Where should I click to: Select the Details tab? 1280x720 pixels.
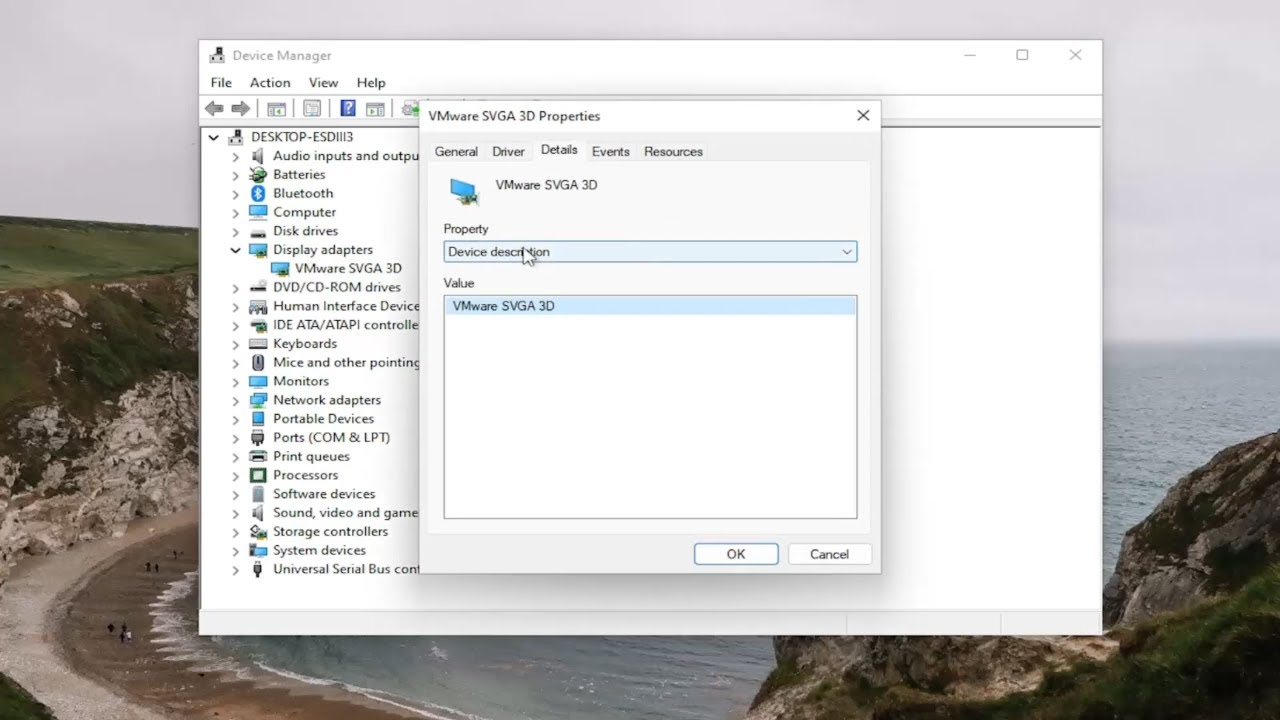pos(559,150)
